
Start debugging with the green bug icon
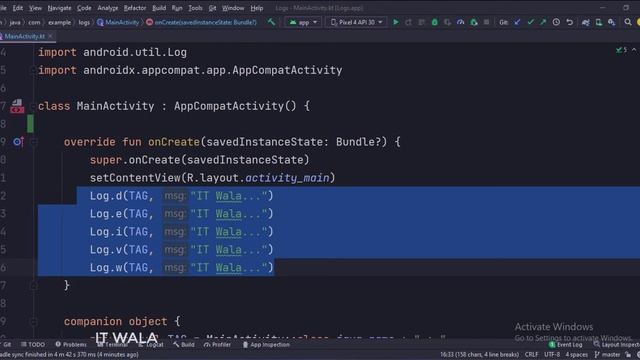tap(435, 22)
